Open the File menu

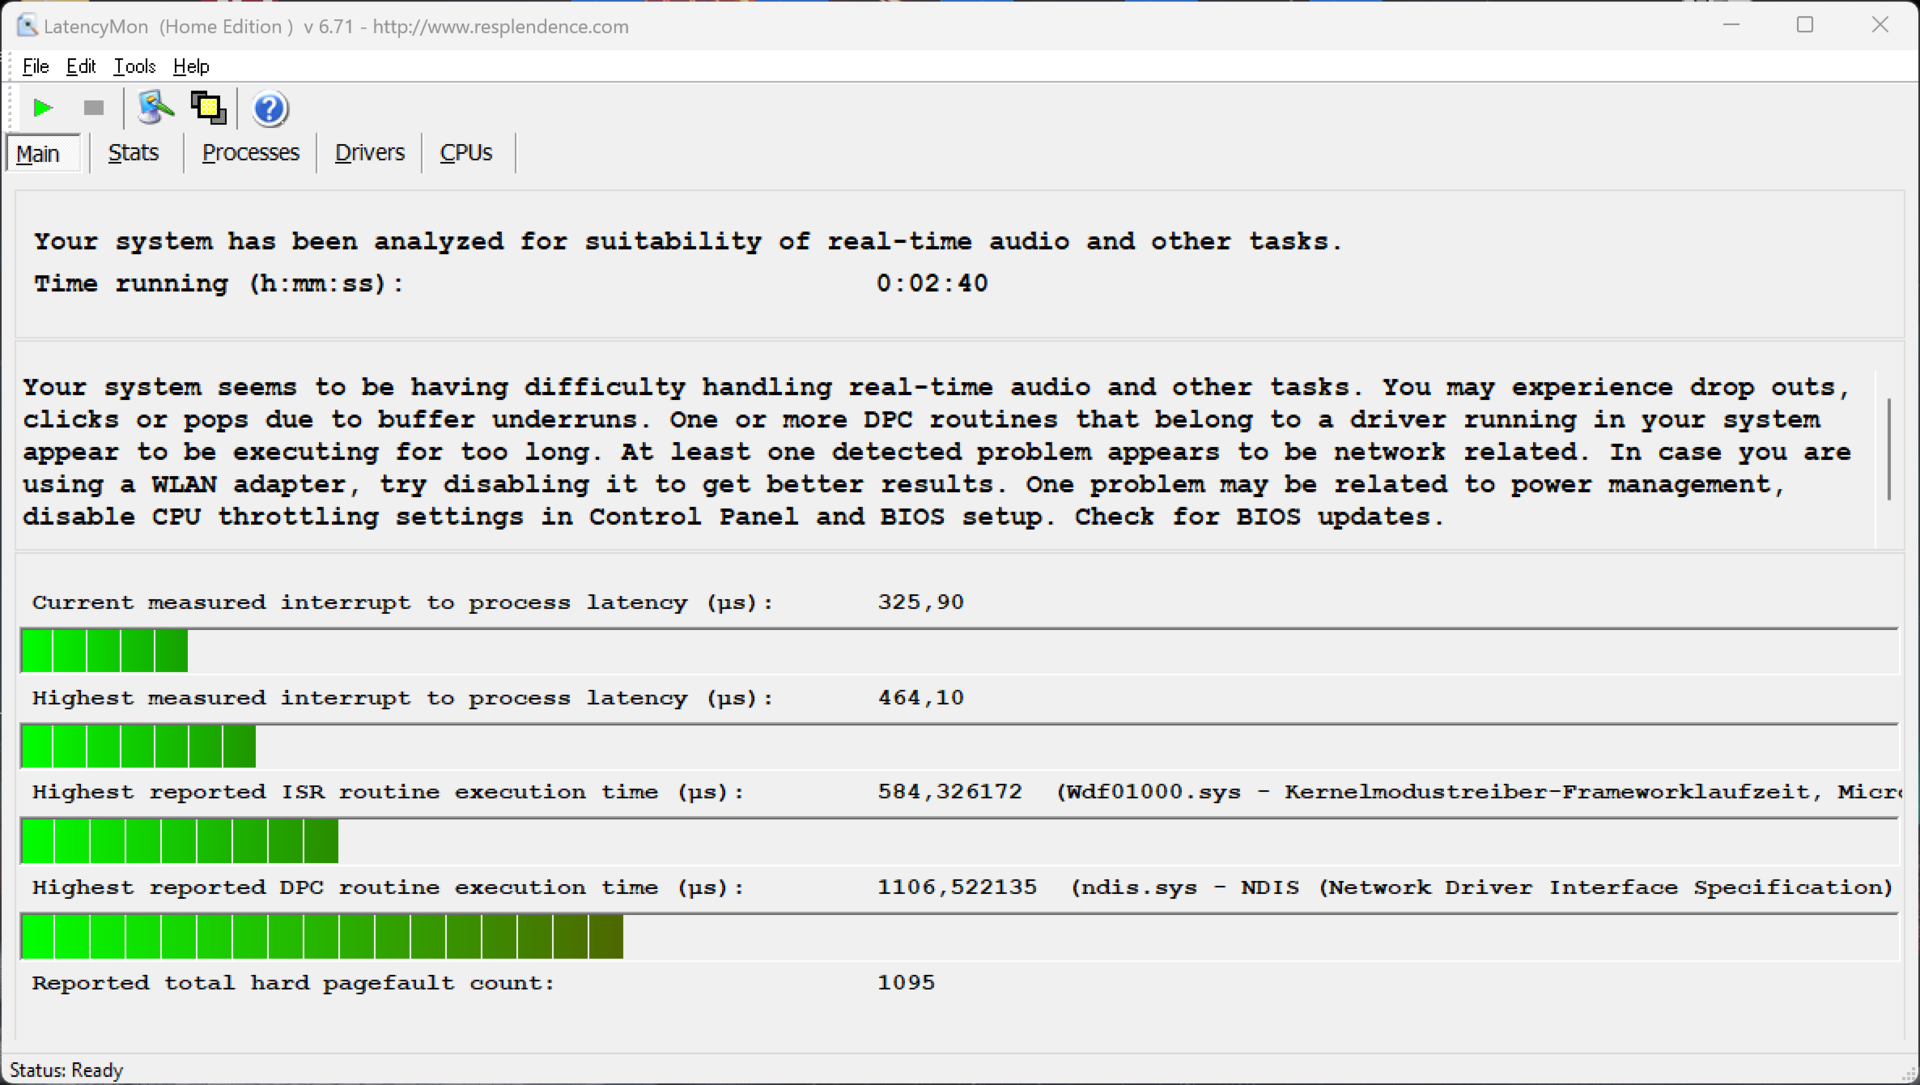(x=35, y=66)
